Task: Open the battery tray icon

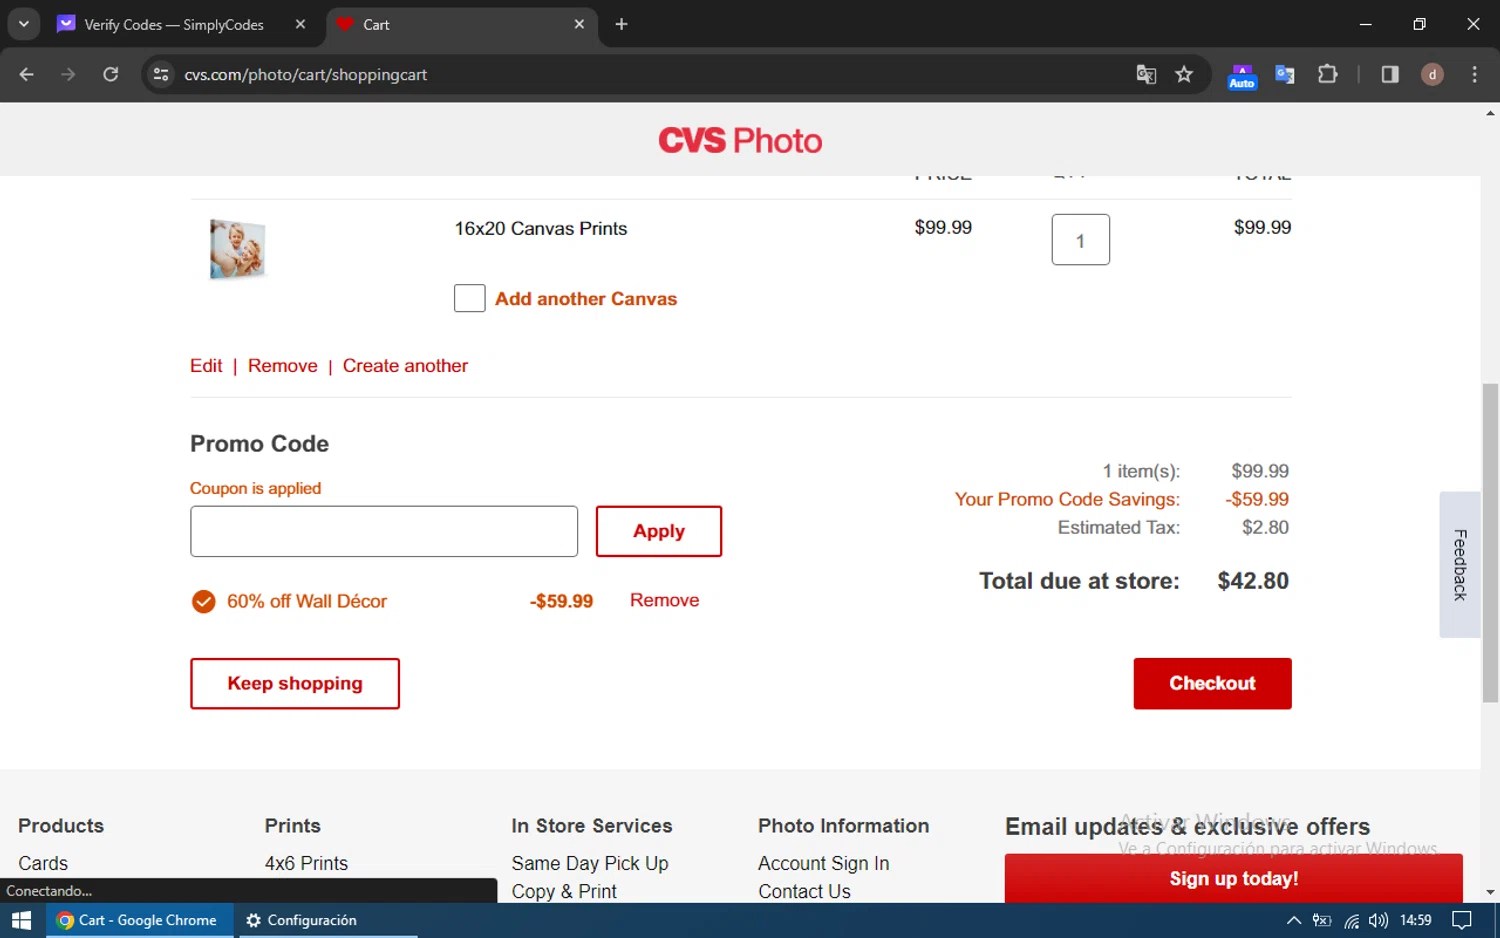Action: coord(1322,920)
